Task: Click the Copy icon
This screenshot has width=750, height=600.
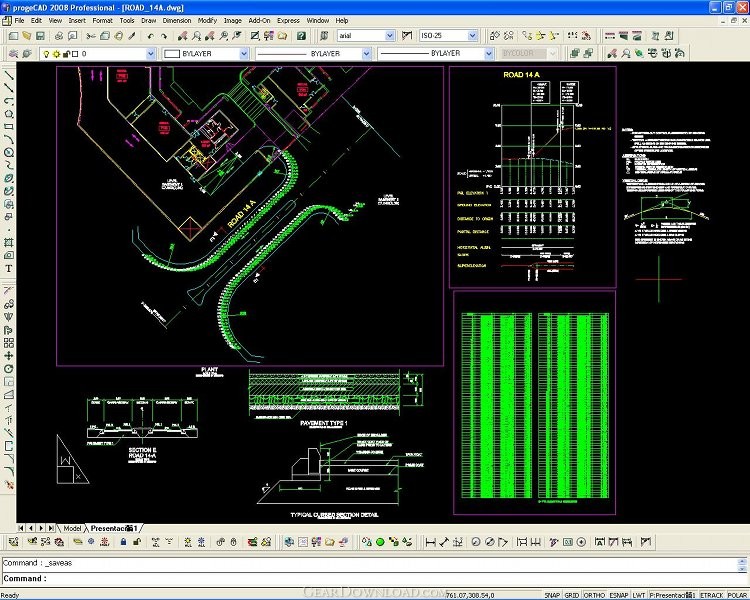Action: (x=105, y=36)
